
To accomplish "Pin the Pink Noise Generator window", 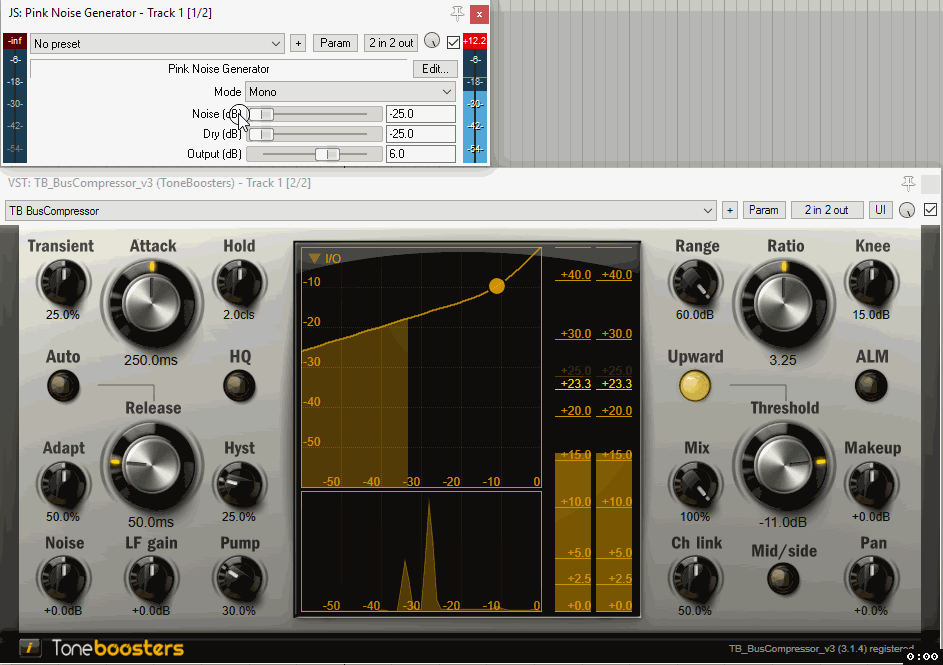I will coord(457,13).
